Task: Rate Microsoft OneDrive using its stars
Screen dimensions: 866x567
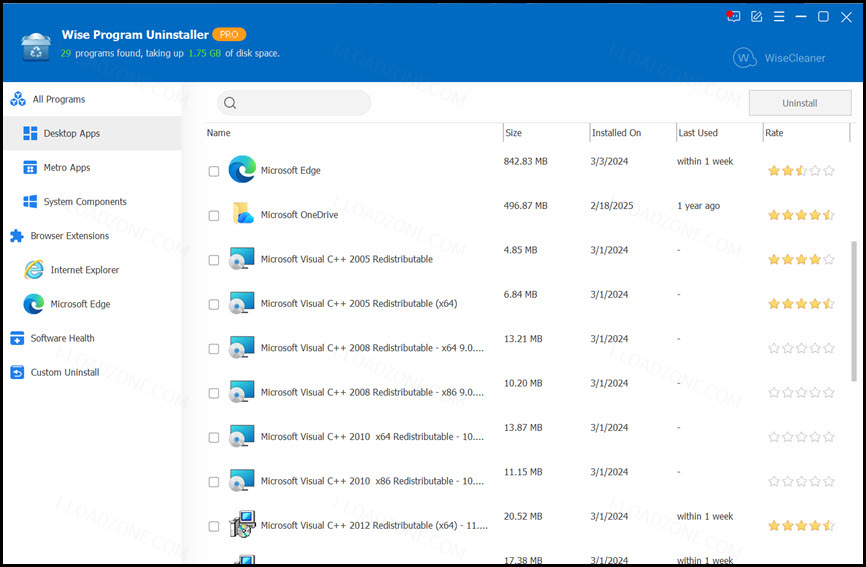Action: point(801,215)
